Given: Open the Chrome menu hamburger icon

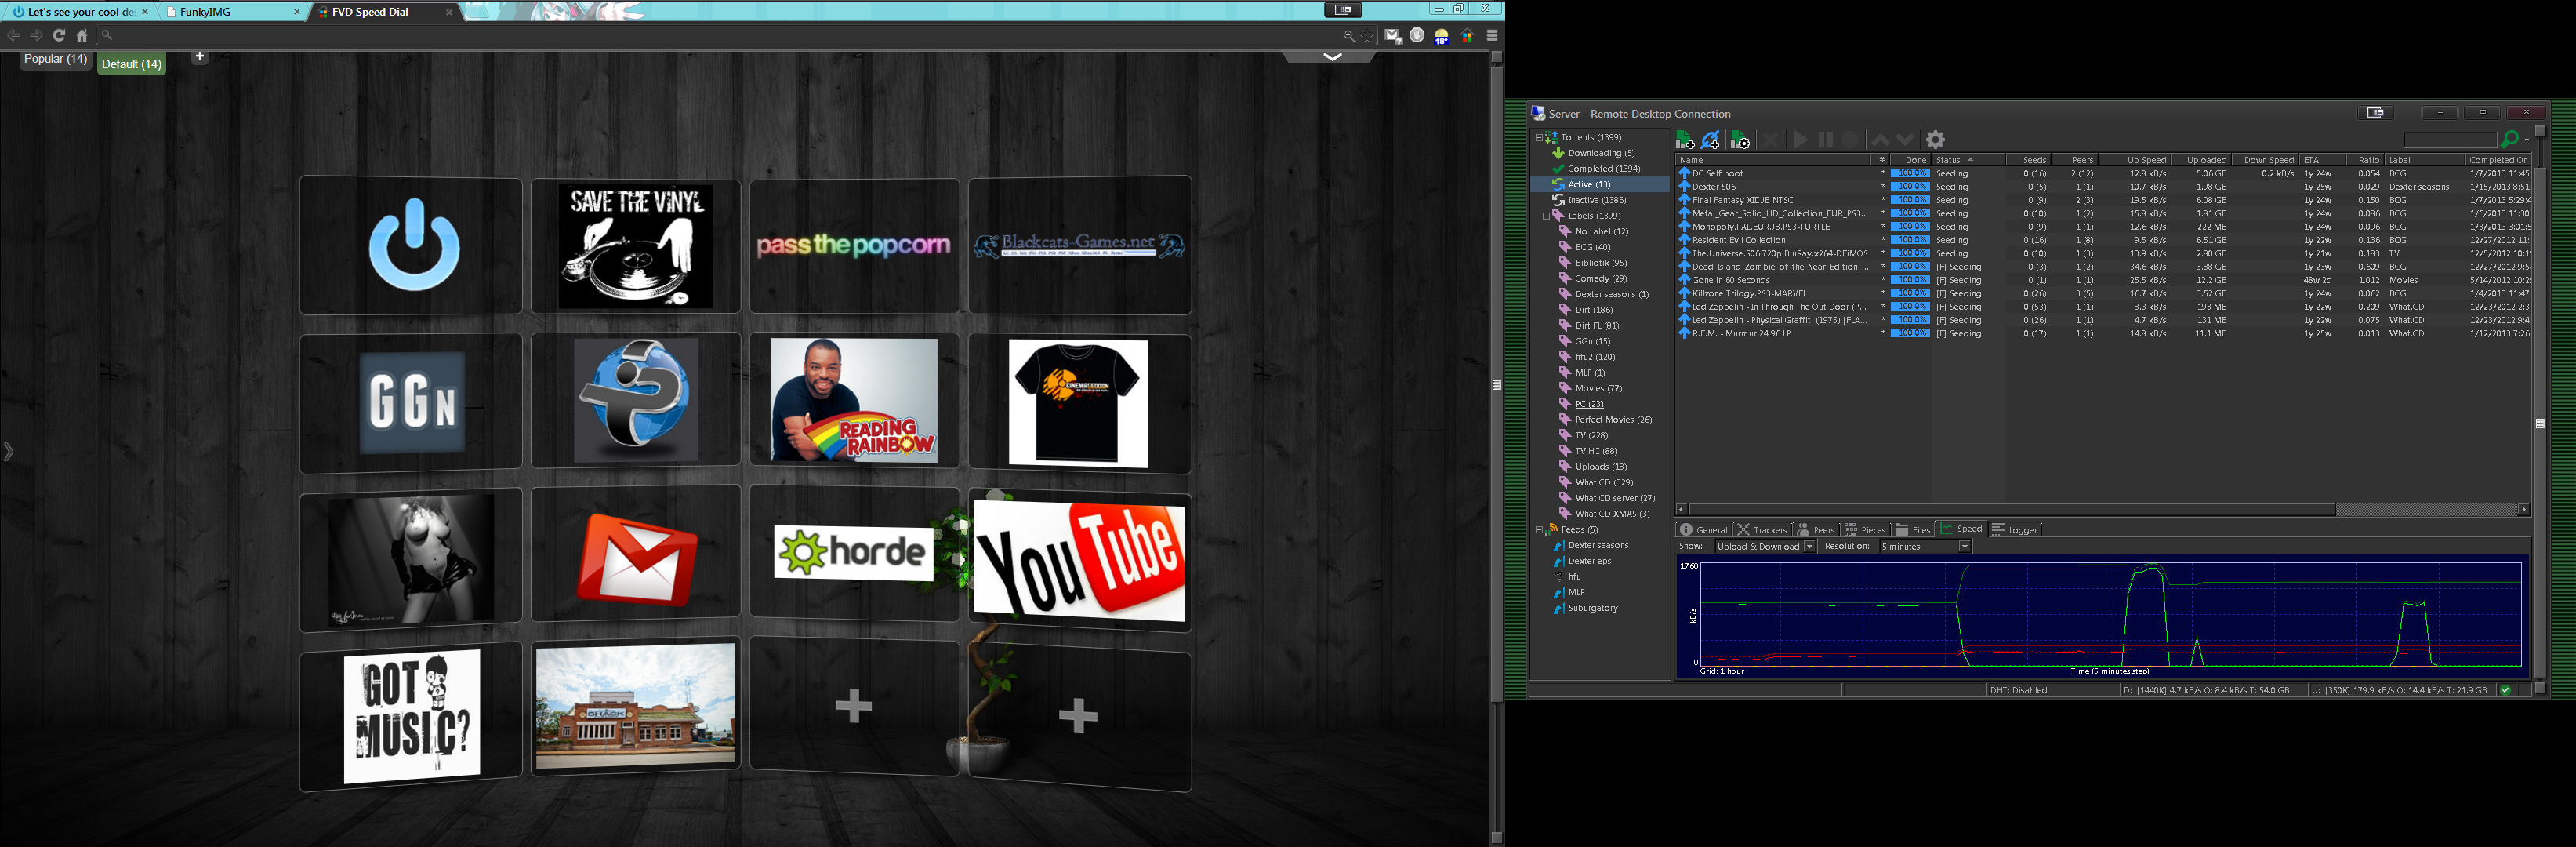Looking at the screenshot, I should click(x=1492, y=35).
